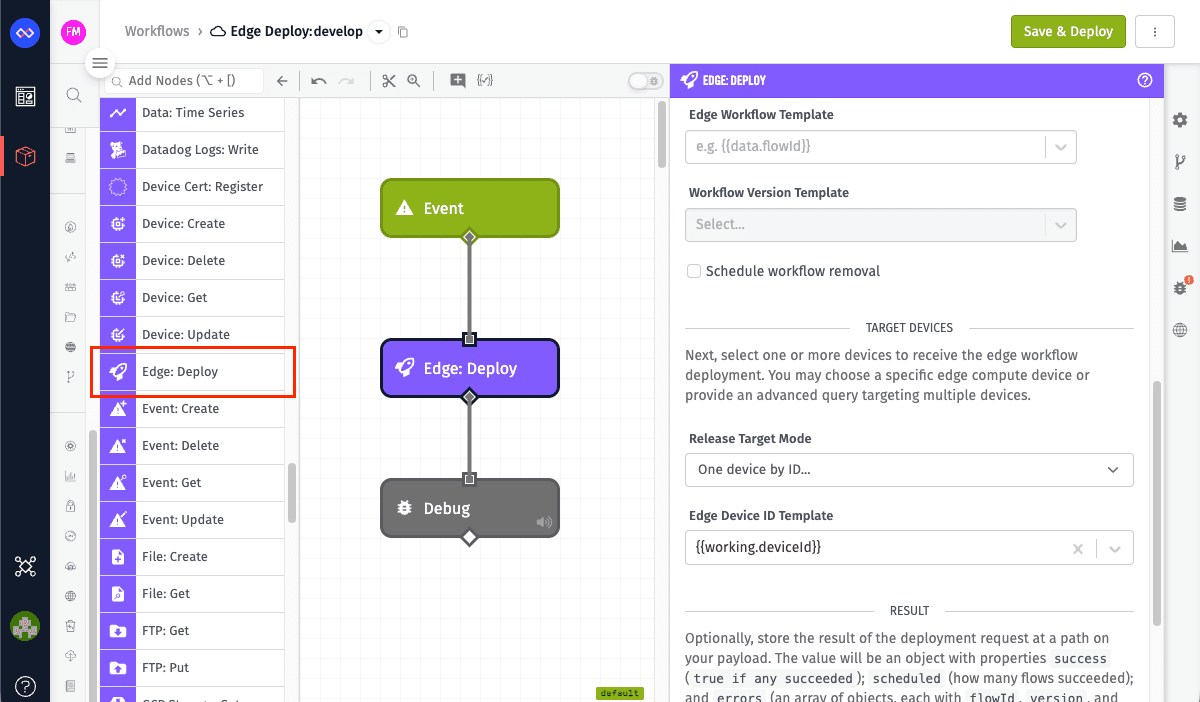The image size is (1200, 702).
Task: Expand the Edge Device ID Template chevron
Action: pos(1115,548)
